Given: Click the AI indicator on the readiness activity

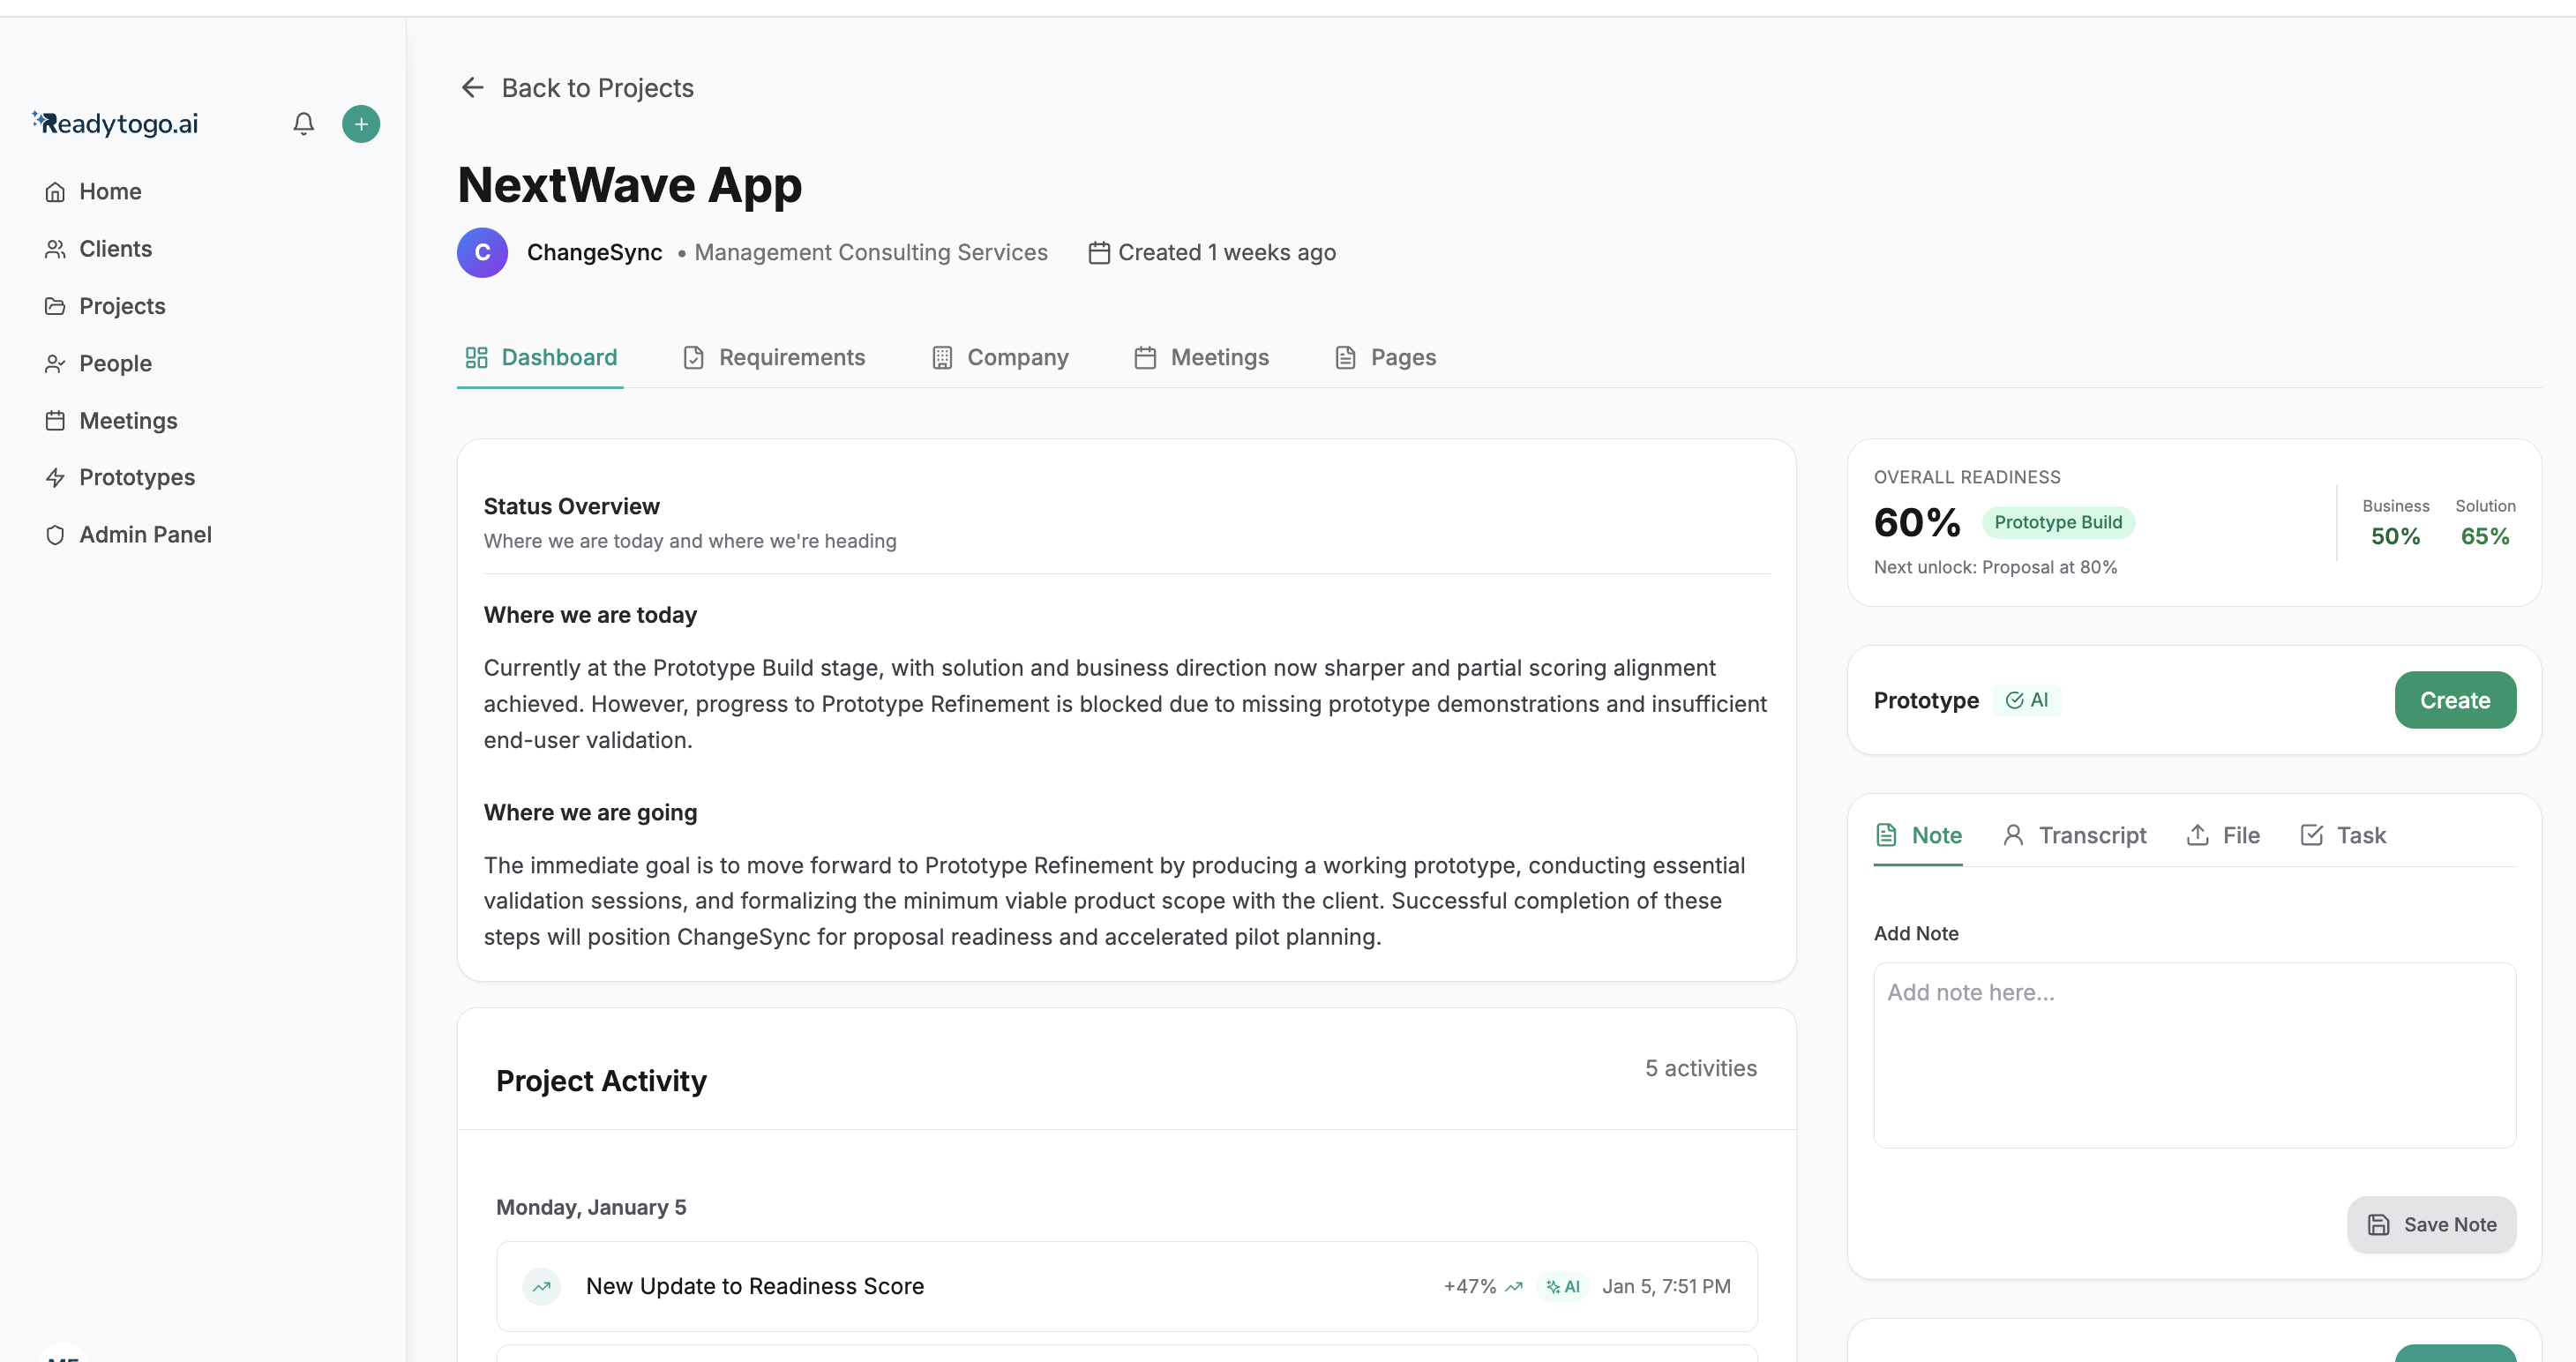Looking at the screenshot, I should (x=1563, y=1287).
